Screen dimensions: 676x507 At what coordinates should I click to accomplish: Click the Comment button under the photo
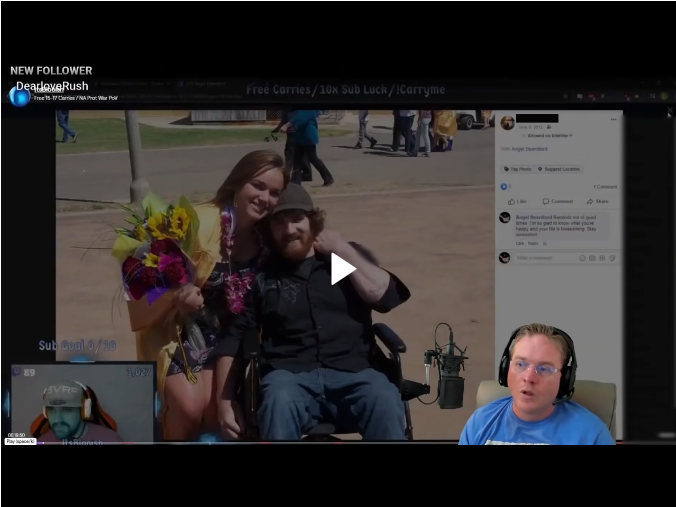pyautogui.click(x=558, y=201)
